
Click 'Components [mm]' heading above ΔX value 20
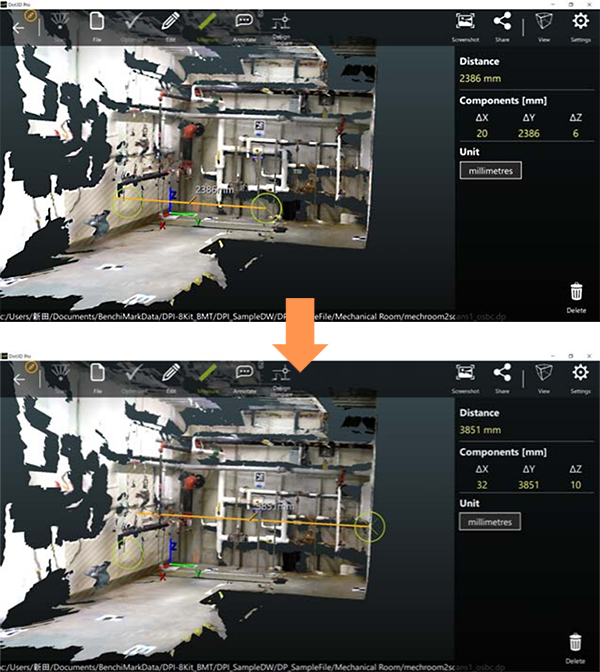(503, 101)
